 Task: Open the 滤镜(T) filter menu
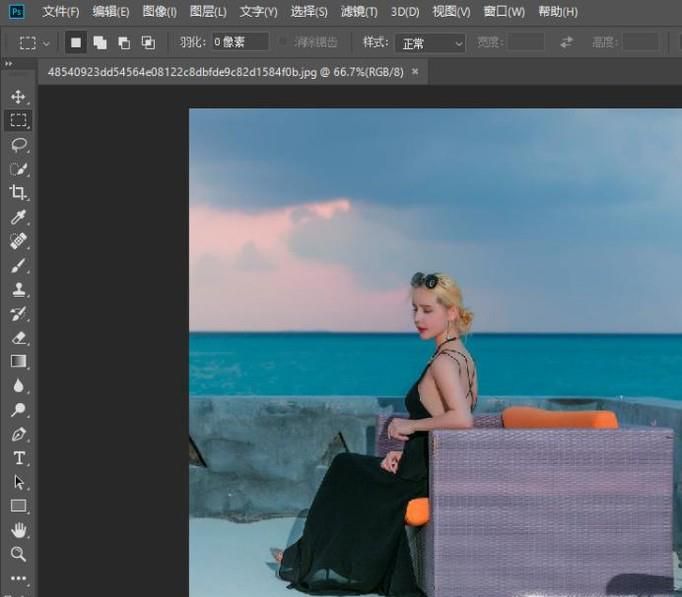(x=359, y=12)
